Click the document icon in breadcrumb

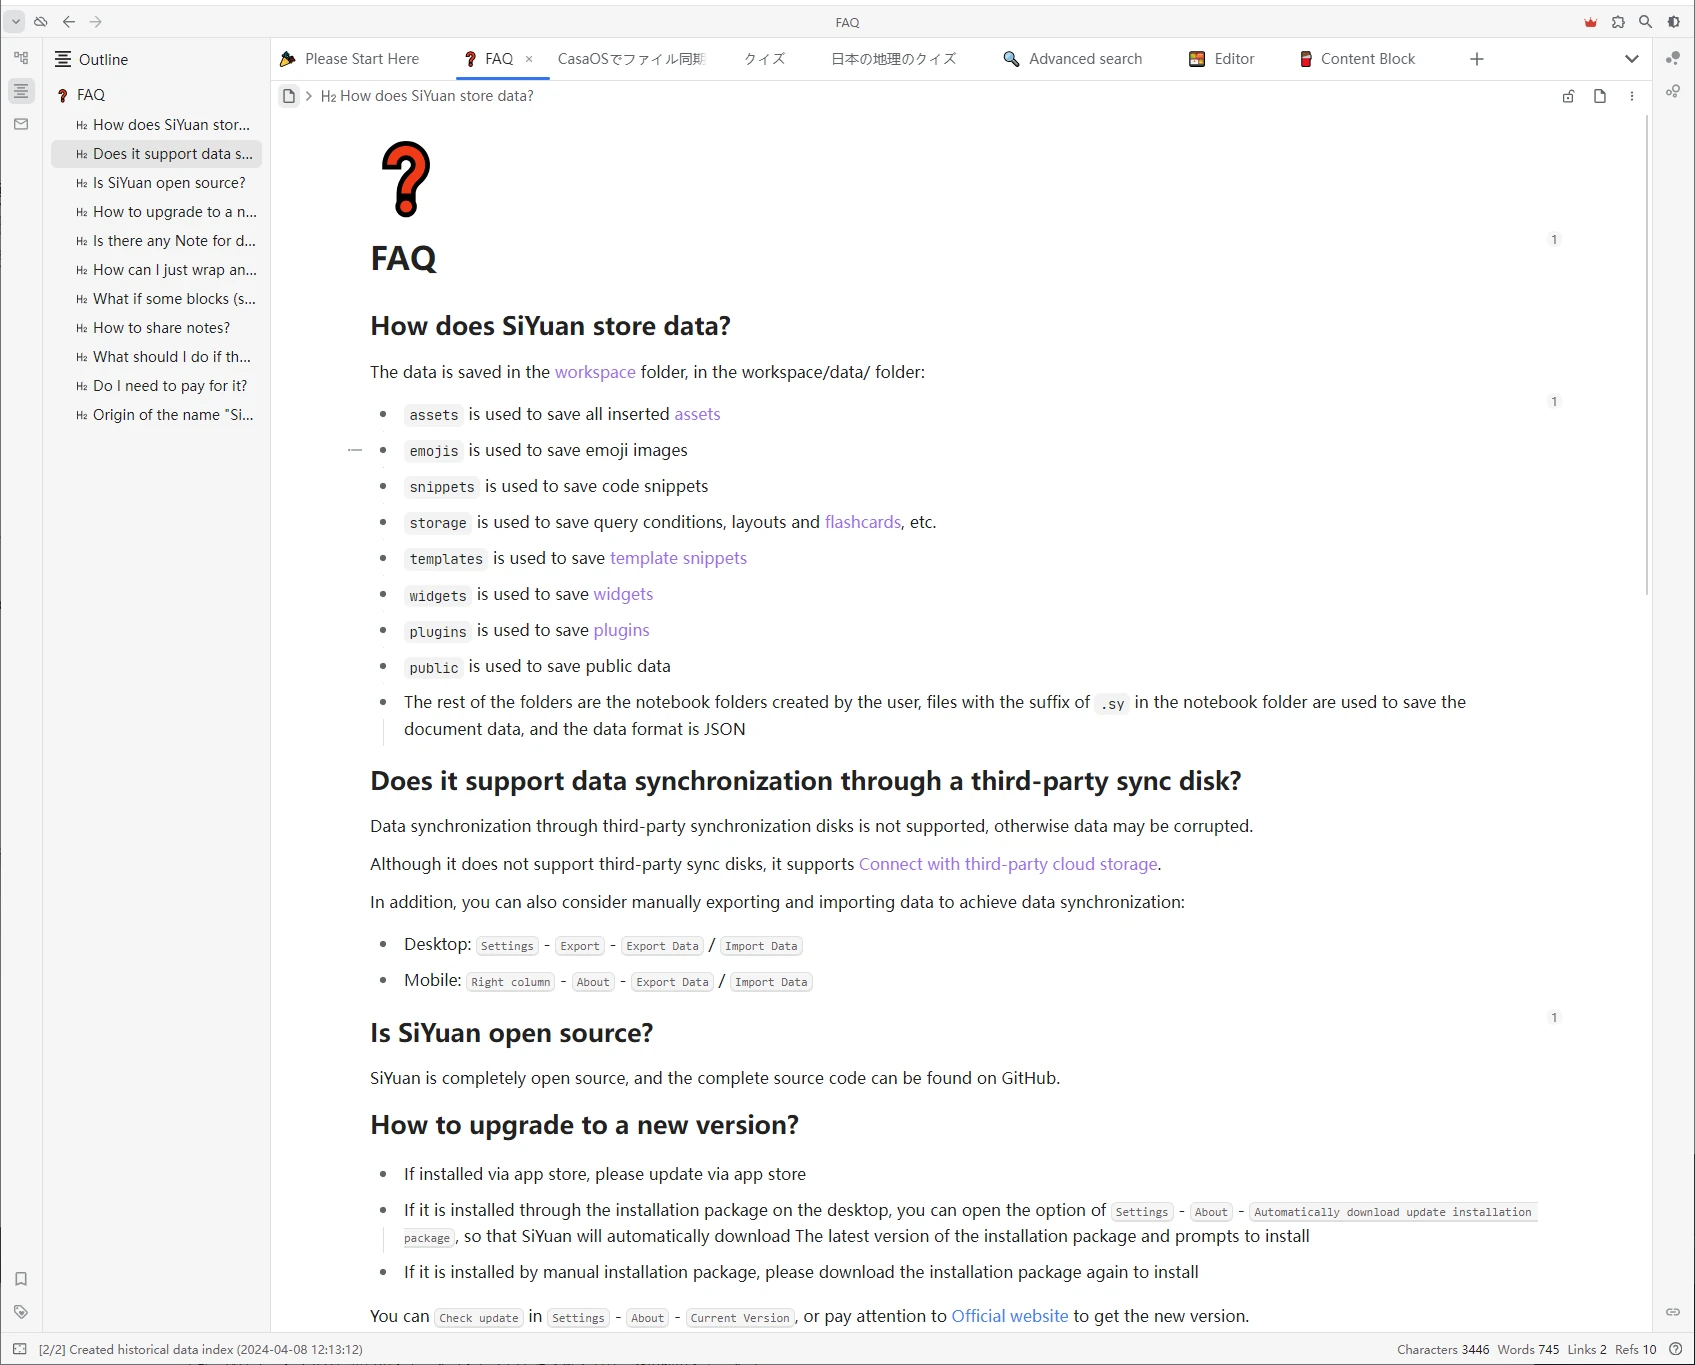tap(289, 96)
